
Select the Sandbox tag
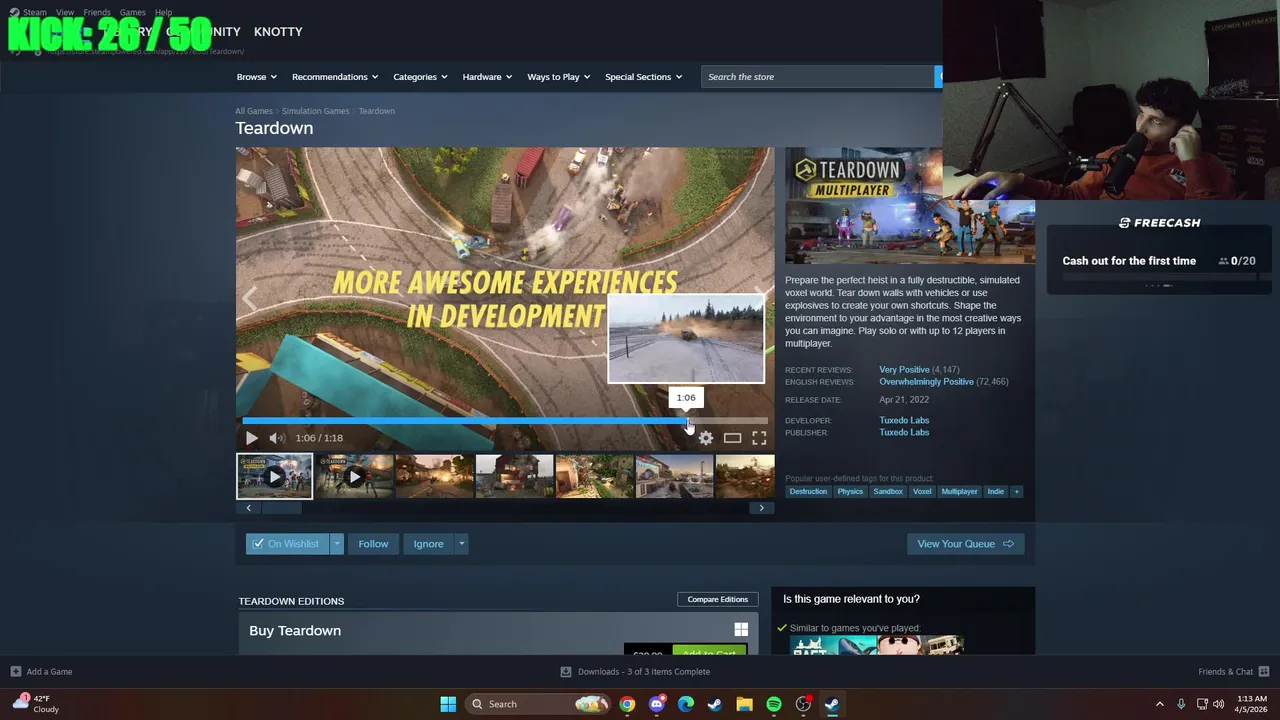[x=888, y=491]
